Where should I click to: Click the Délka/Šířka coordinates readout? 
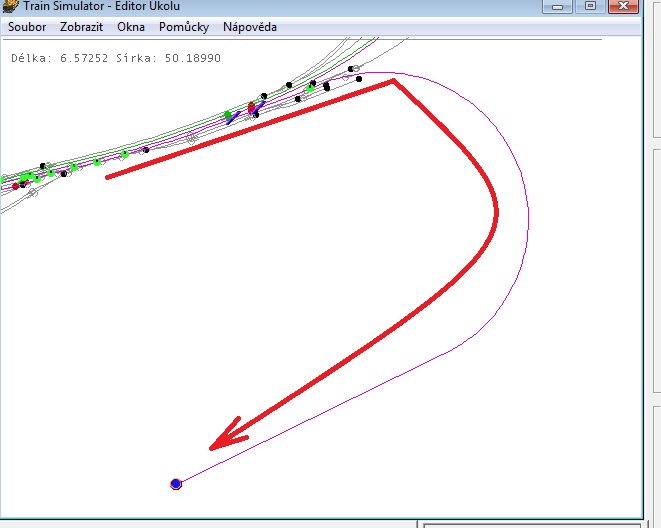(116, 58)
